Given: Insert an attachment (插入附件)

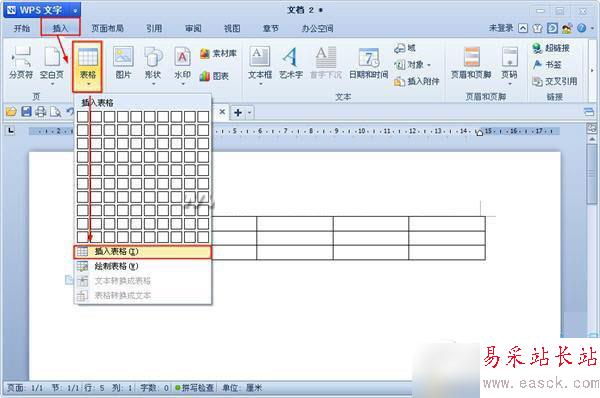Looking at the screenshot, I should (417, 81).
